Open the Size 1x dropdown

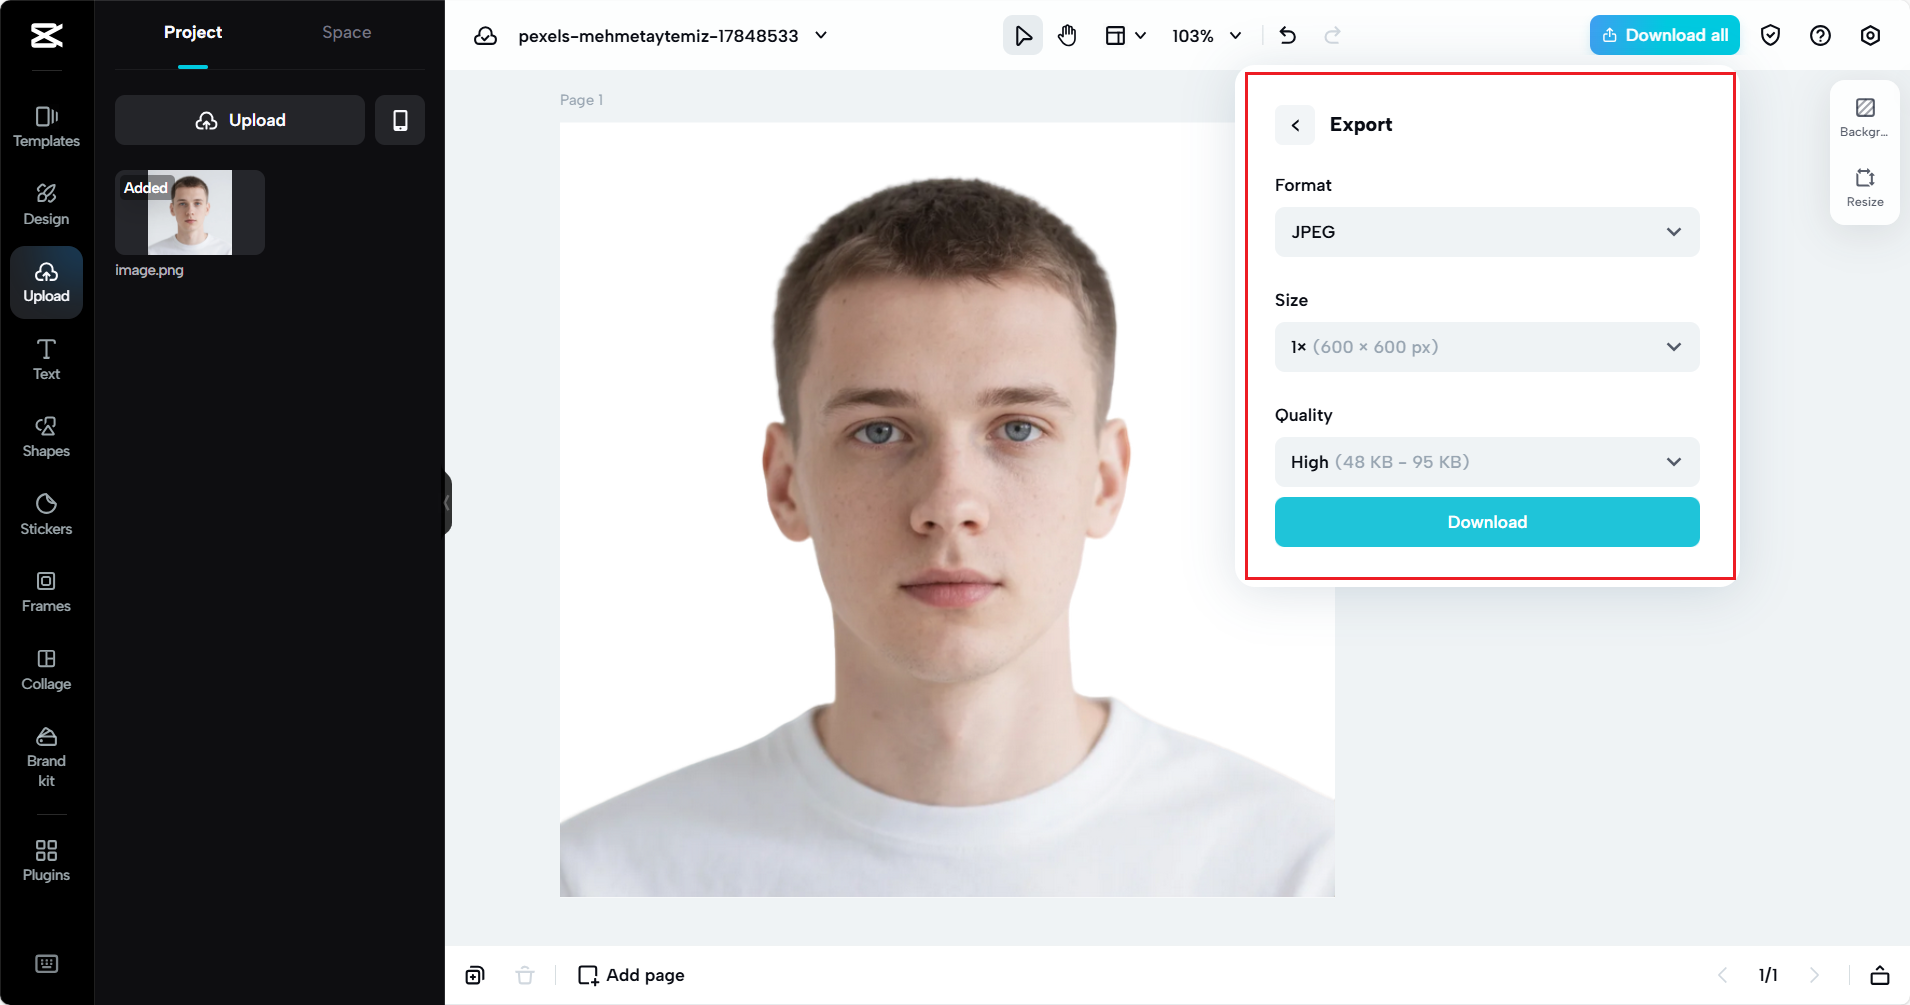coord(1487,347)
